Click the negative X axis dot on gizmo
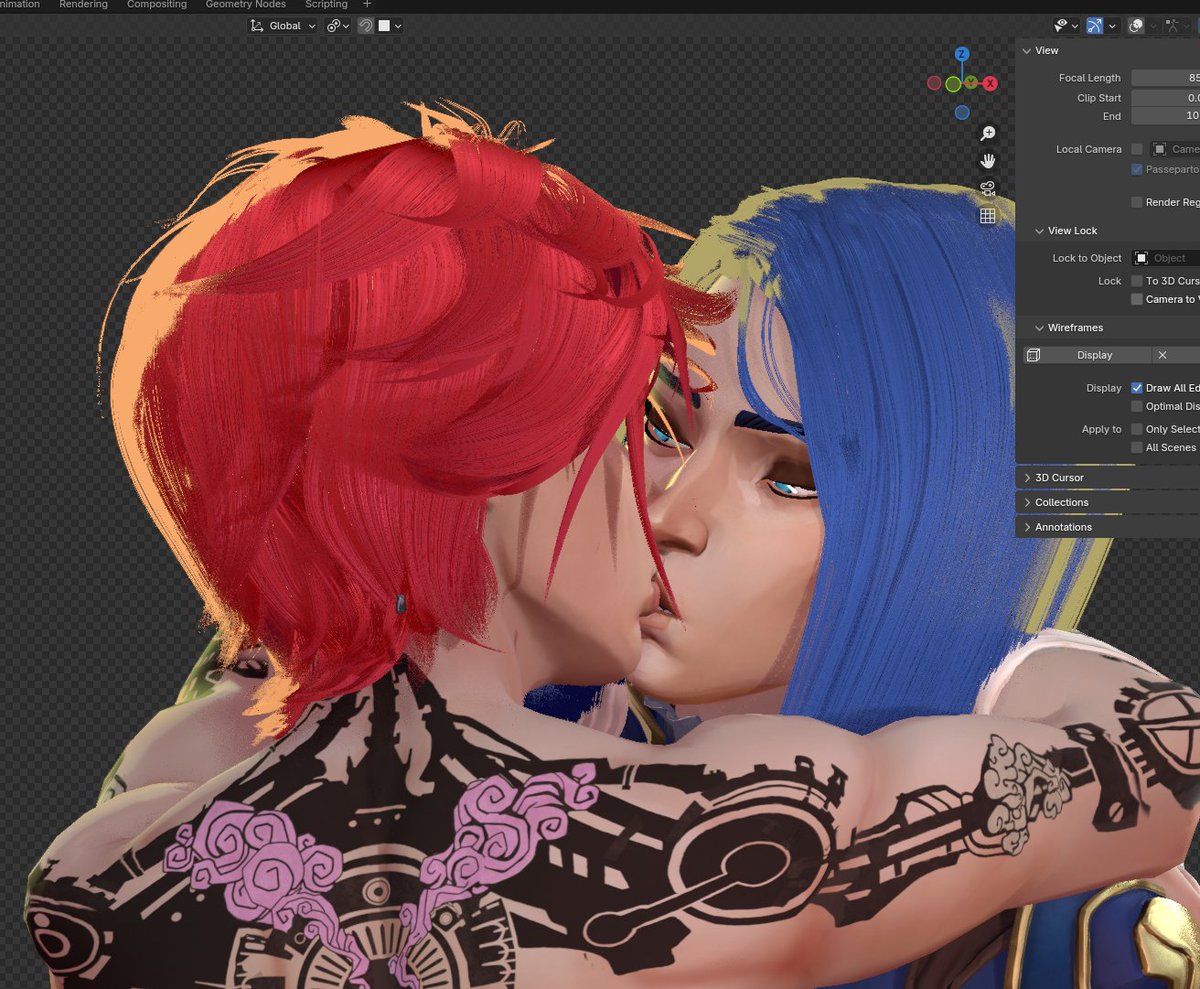1200x989 pixels. point(934,84)
